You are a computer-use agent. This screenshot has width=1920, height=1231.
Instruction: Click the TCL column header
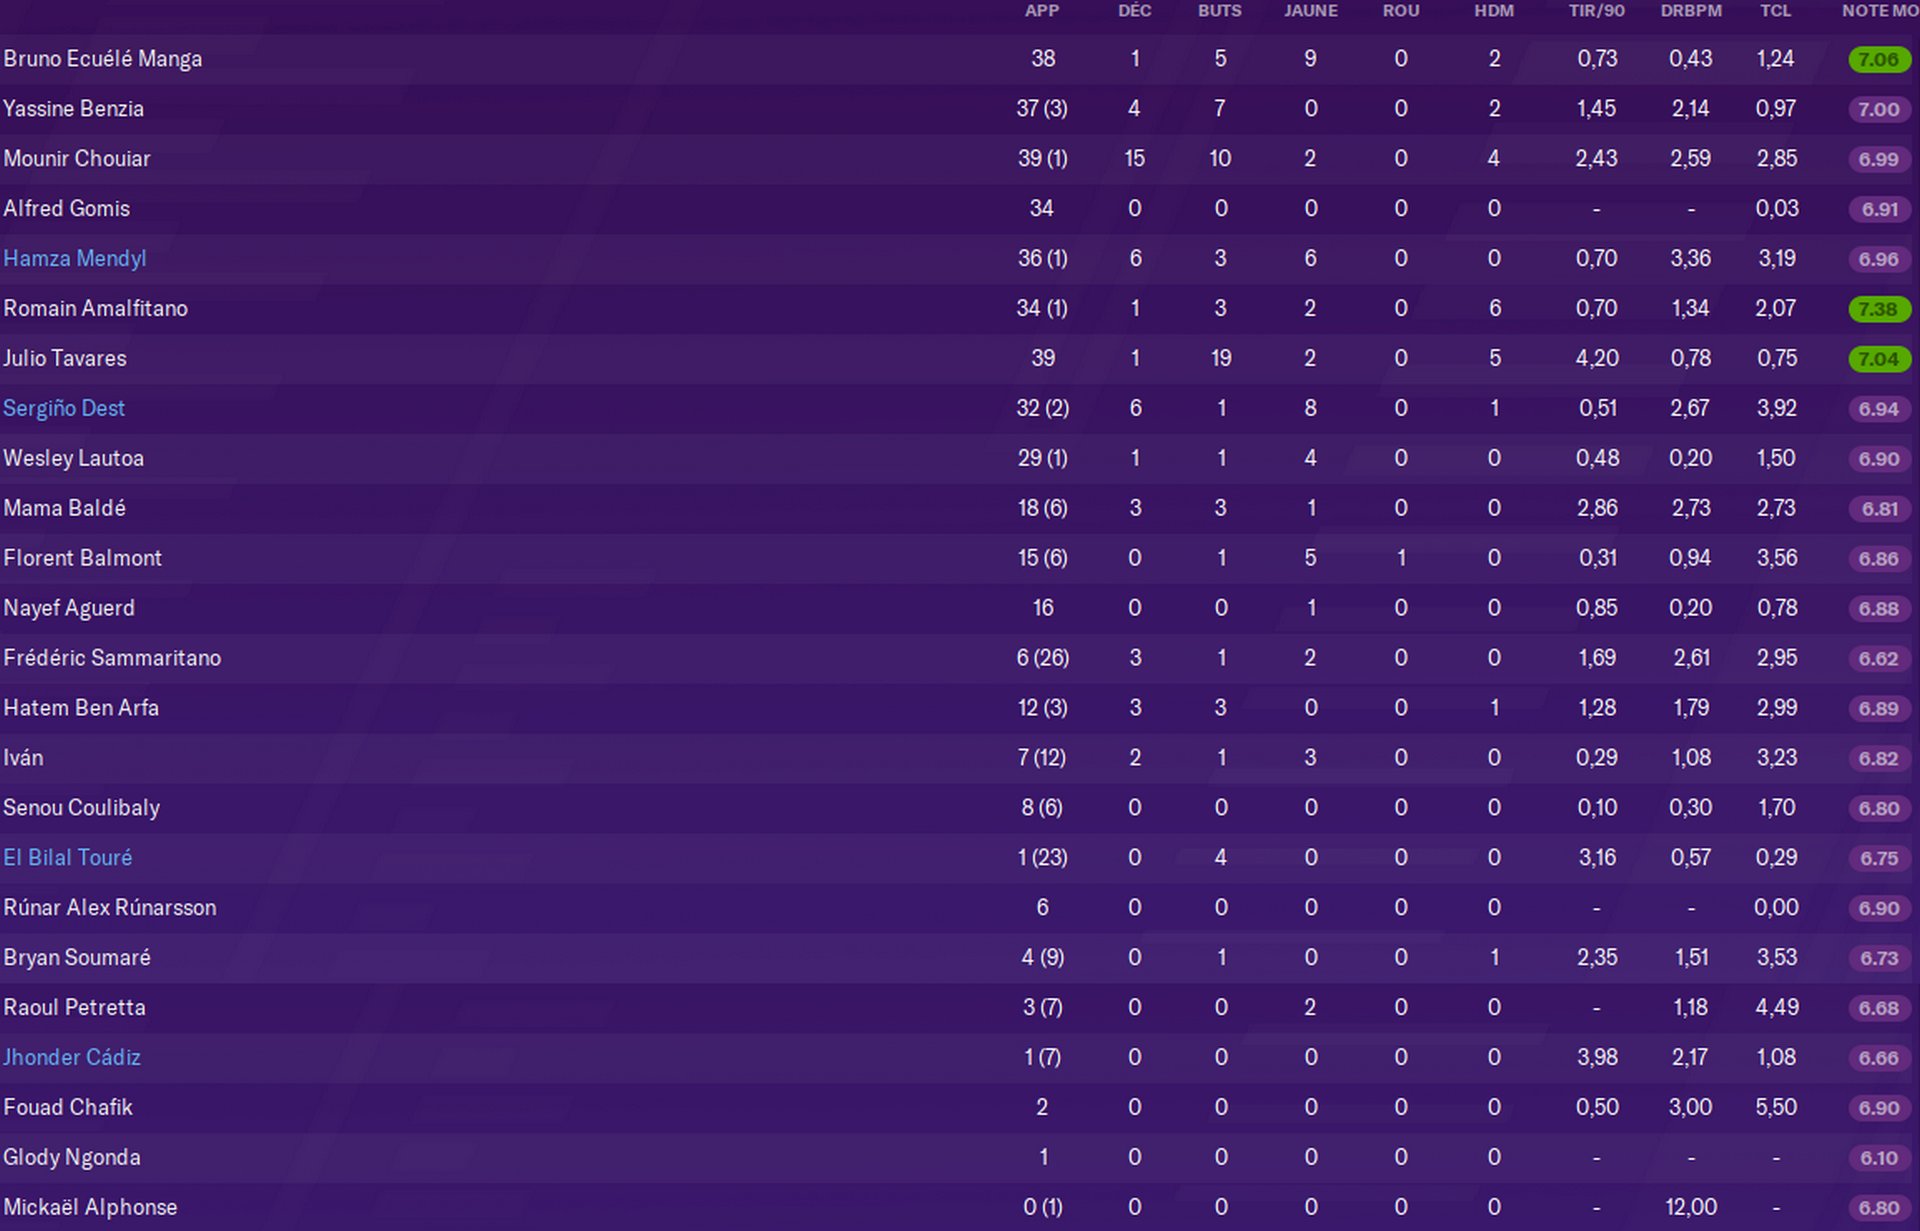click(1775, 11)
